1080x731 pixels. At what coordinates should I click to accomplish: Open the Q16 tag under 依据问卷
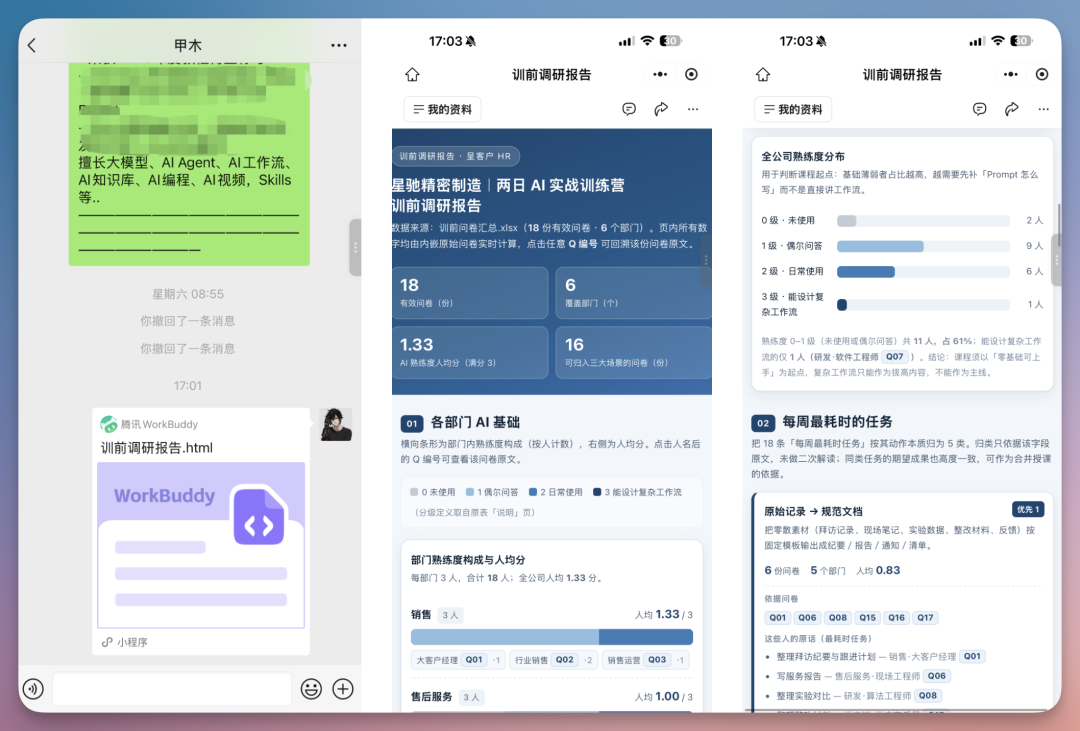[897, 618]
